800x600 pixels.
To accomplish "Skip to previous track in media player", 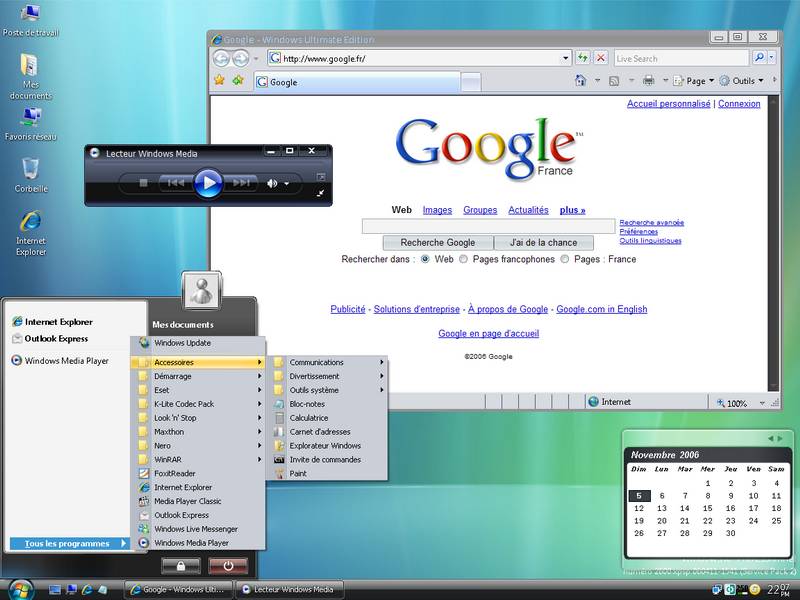I will click(x=176, y=183).
